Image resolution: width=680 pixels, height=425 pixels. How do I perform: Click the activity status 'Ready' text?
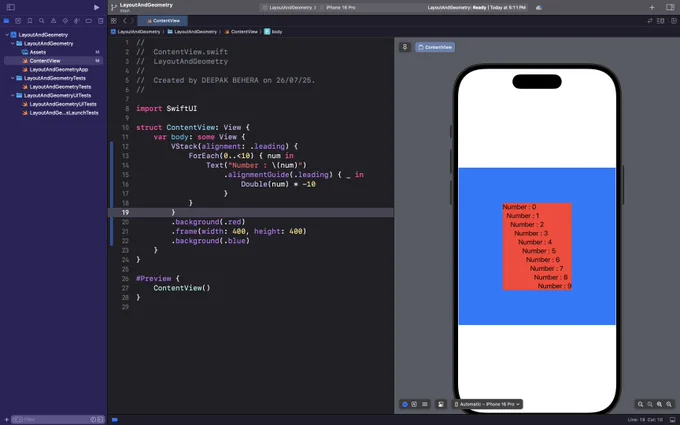pos(479,7)
